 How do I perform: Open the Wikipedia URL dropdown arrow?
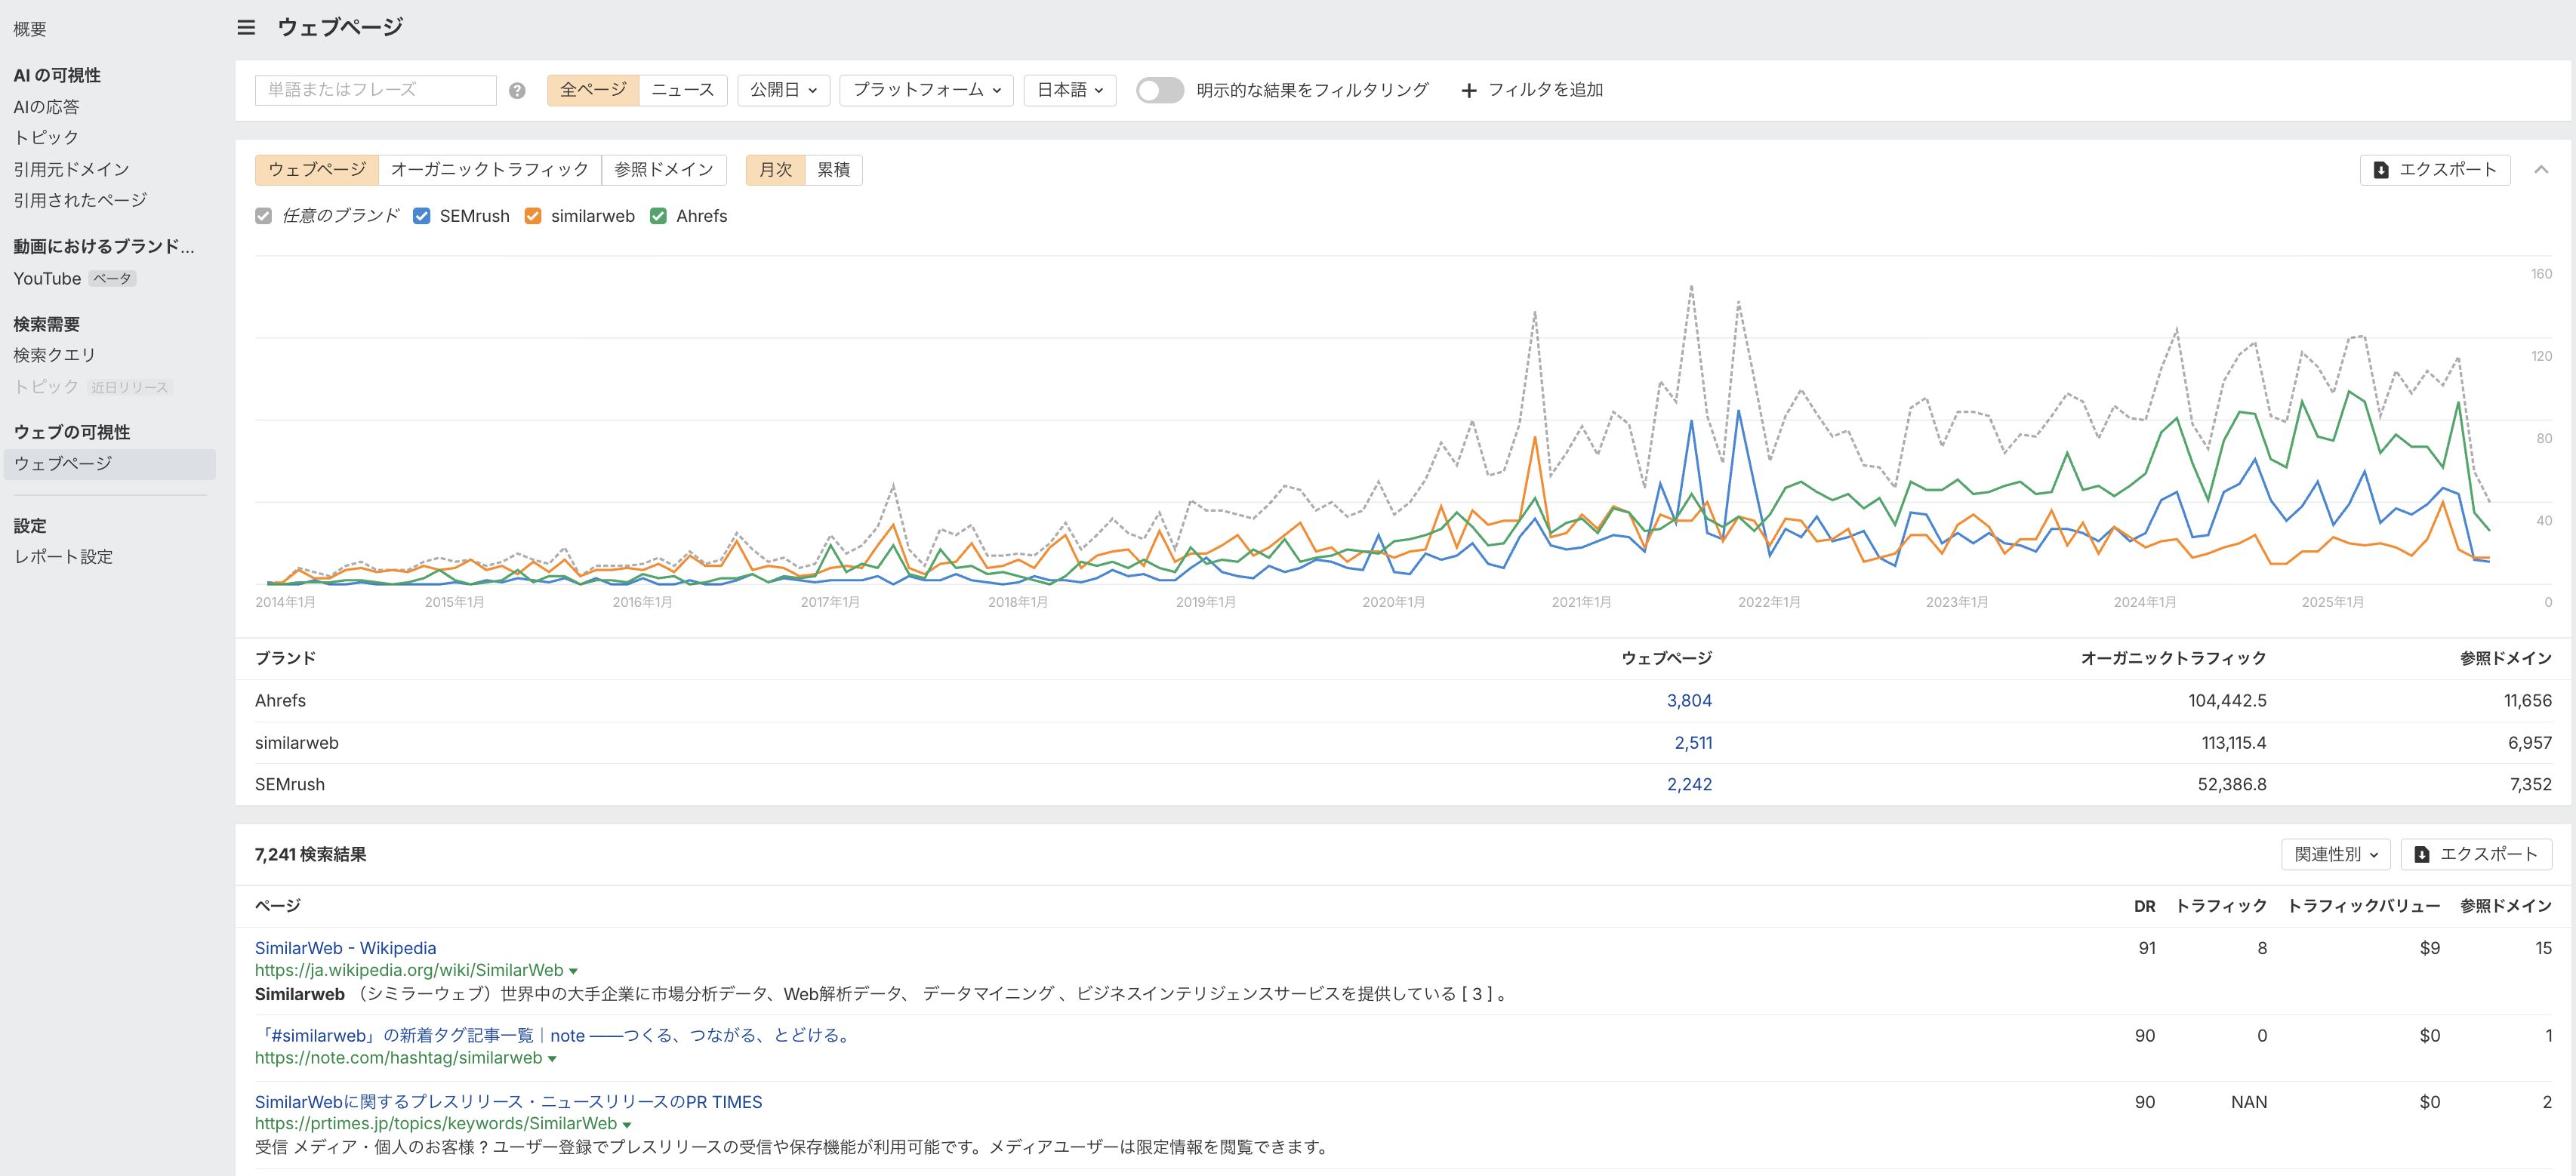pos(573,971)
